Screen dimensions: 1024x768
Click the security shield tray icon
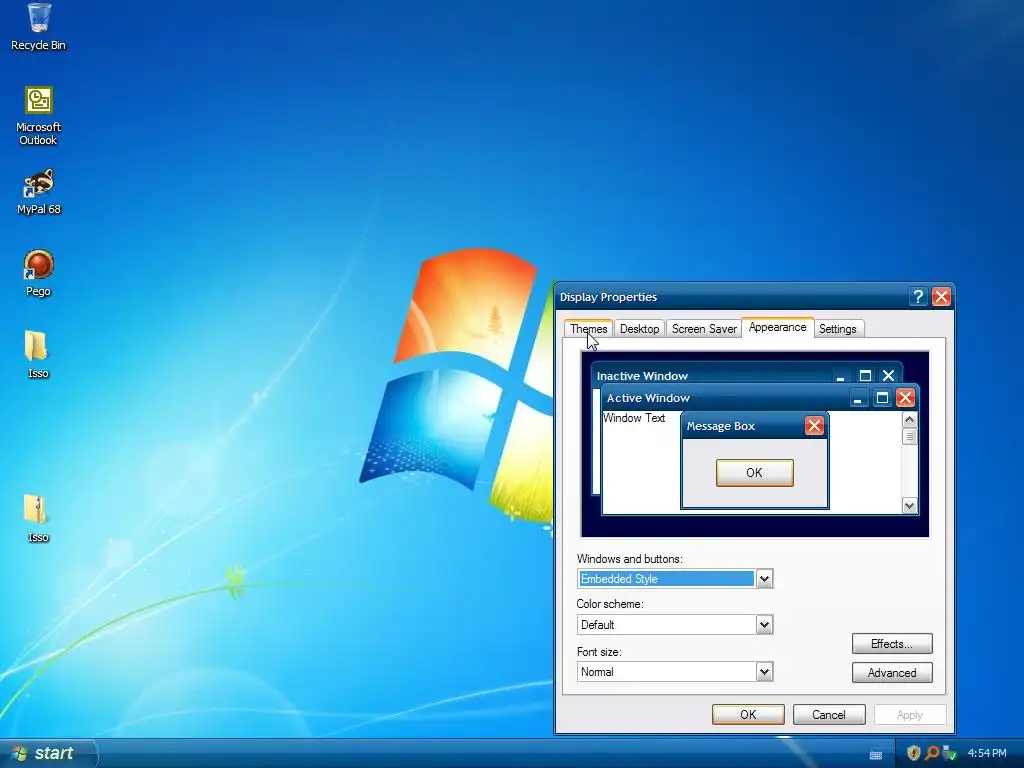click(914, 753)
